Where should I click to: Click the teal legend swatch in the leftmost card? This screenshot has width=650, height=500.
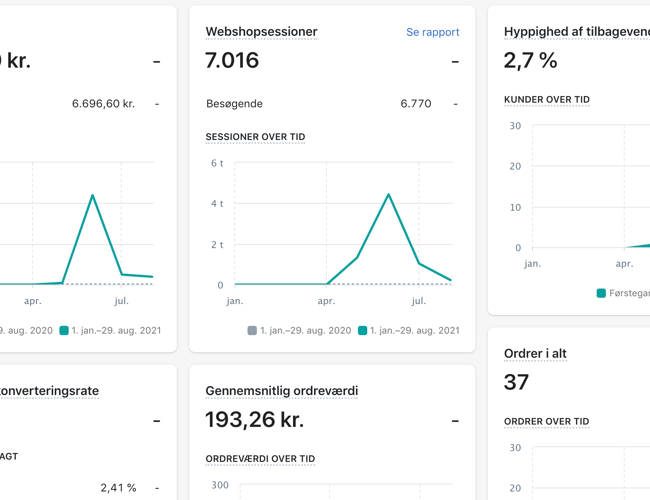[64, 330]
